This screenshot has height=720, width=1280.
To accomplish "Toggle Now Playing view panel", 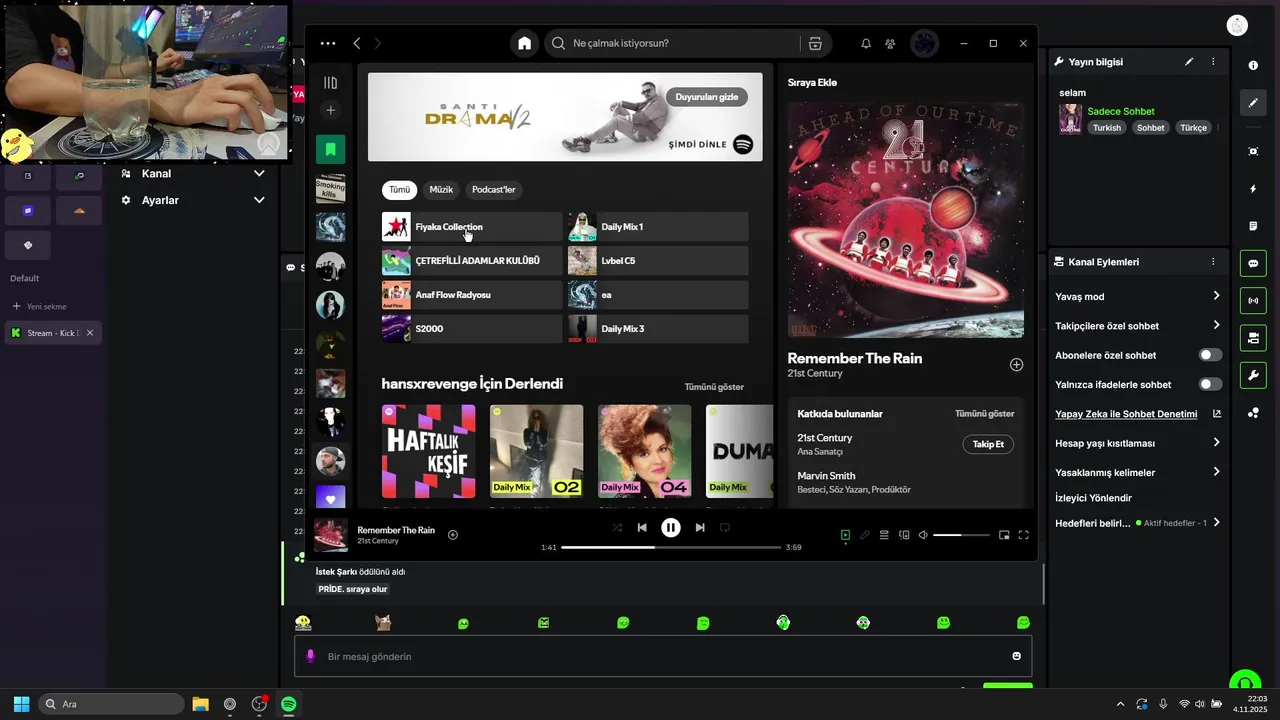I will (845, 535).
